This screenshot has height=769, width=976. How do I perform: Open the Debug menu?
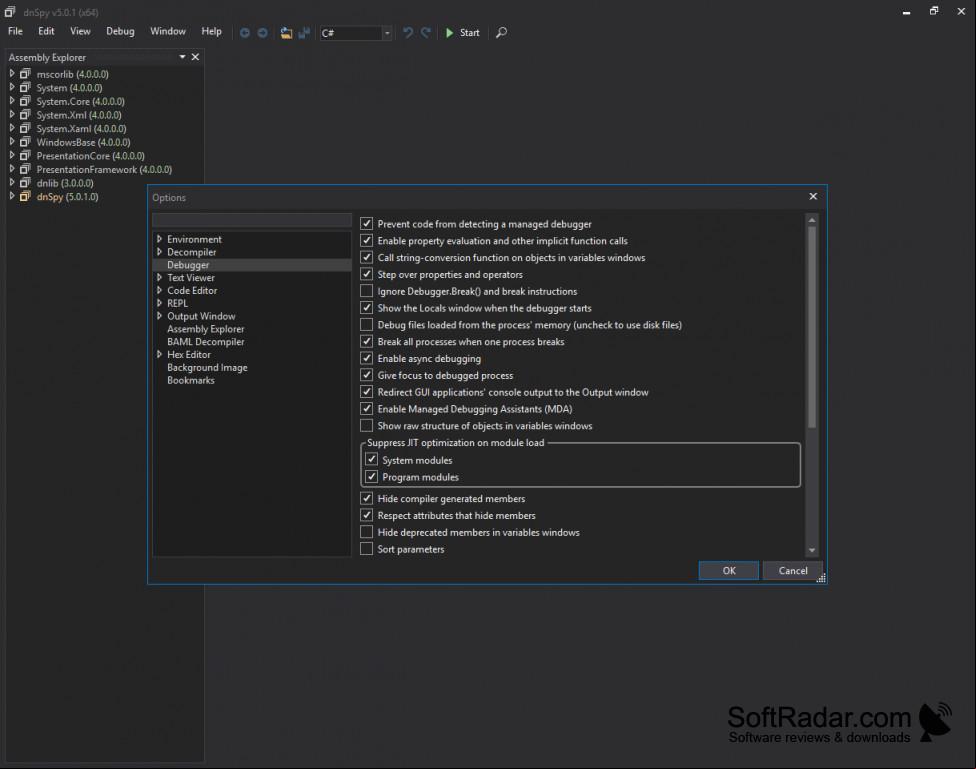[x=120, y=31]
